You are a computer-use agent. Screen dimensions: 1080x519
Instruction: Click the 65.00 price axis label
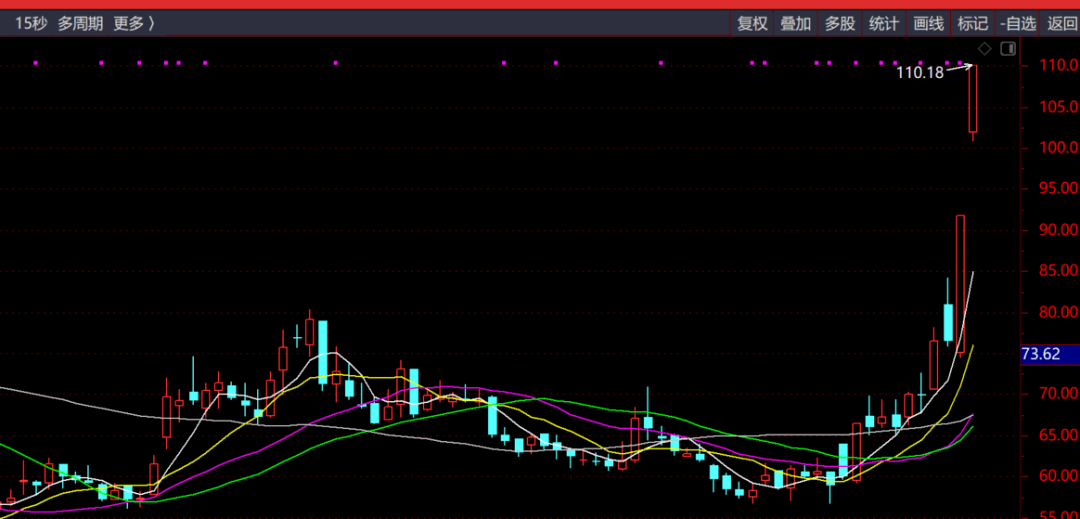point(1059,435)
